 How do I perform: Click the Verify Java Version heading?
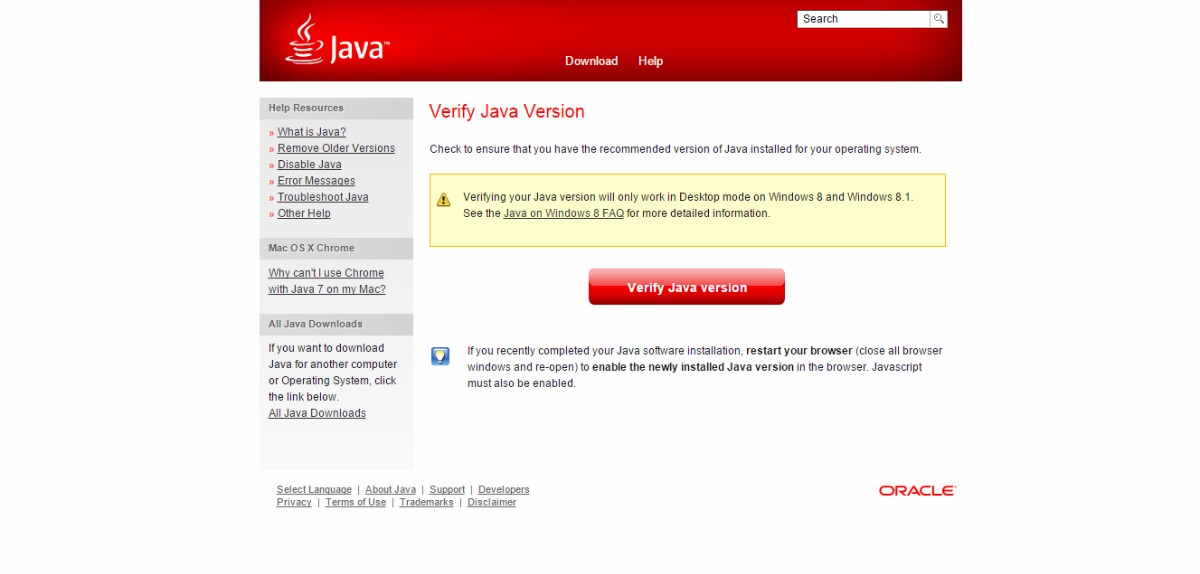coord(507,111)
